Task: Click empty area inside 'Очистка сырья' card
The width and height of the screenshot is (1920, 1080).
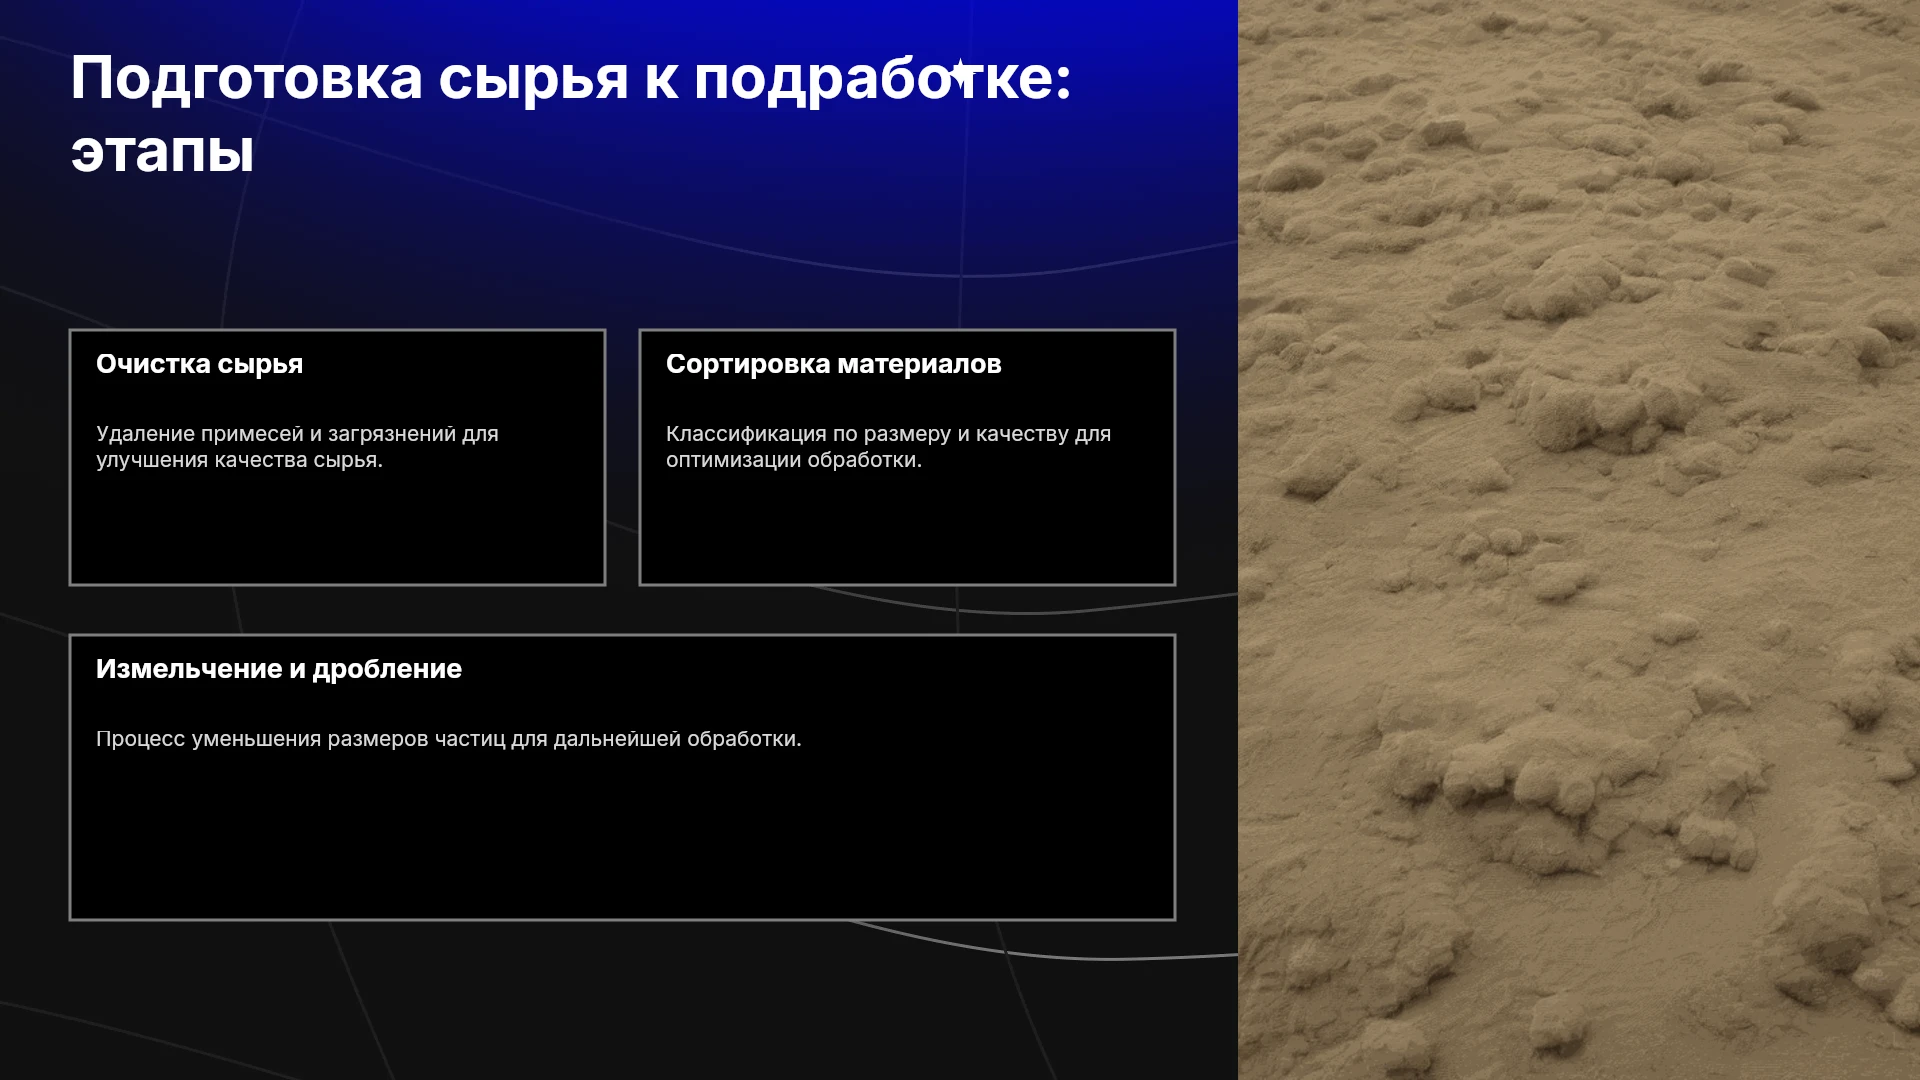Action: [337, 530]
